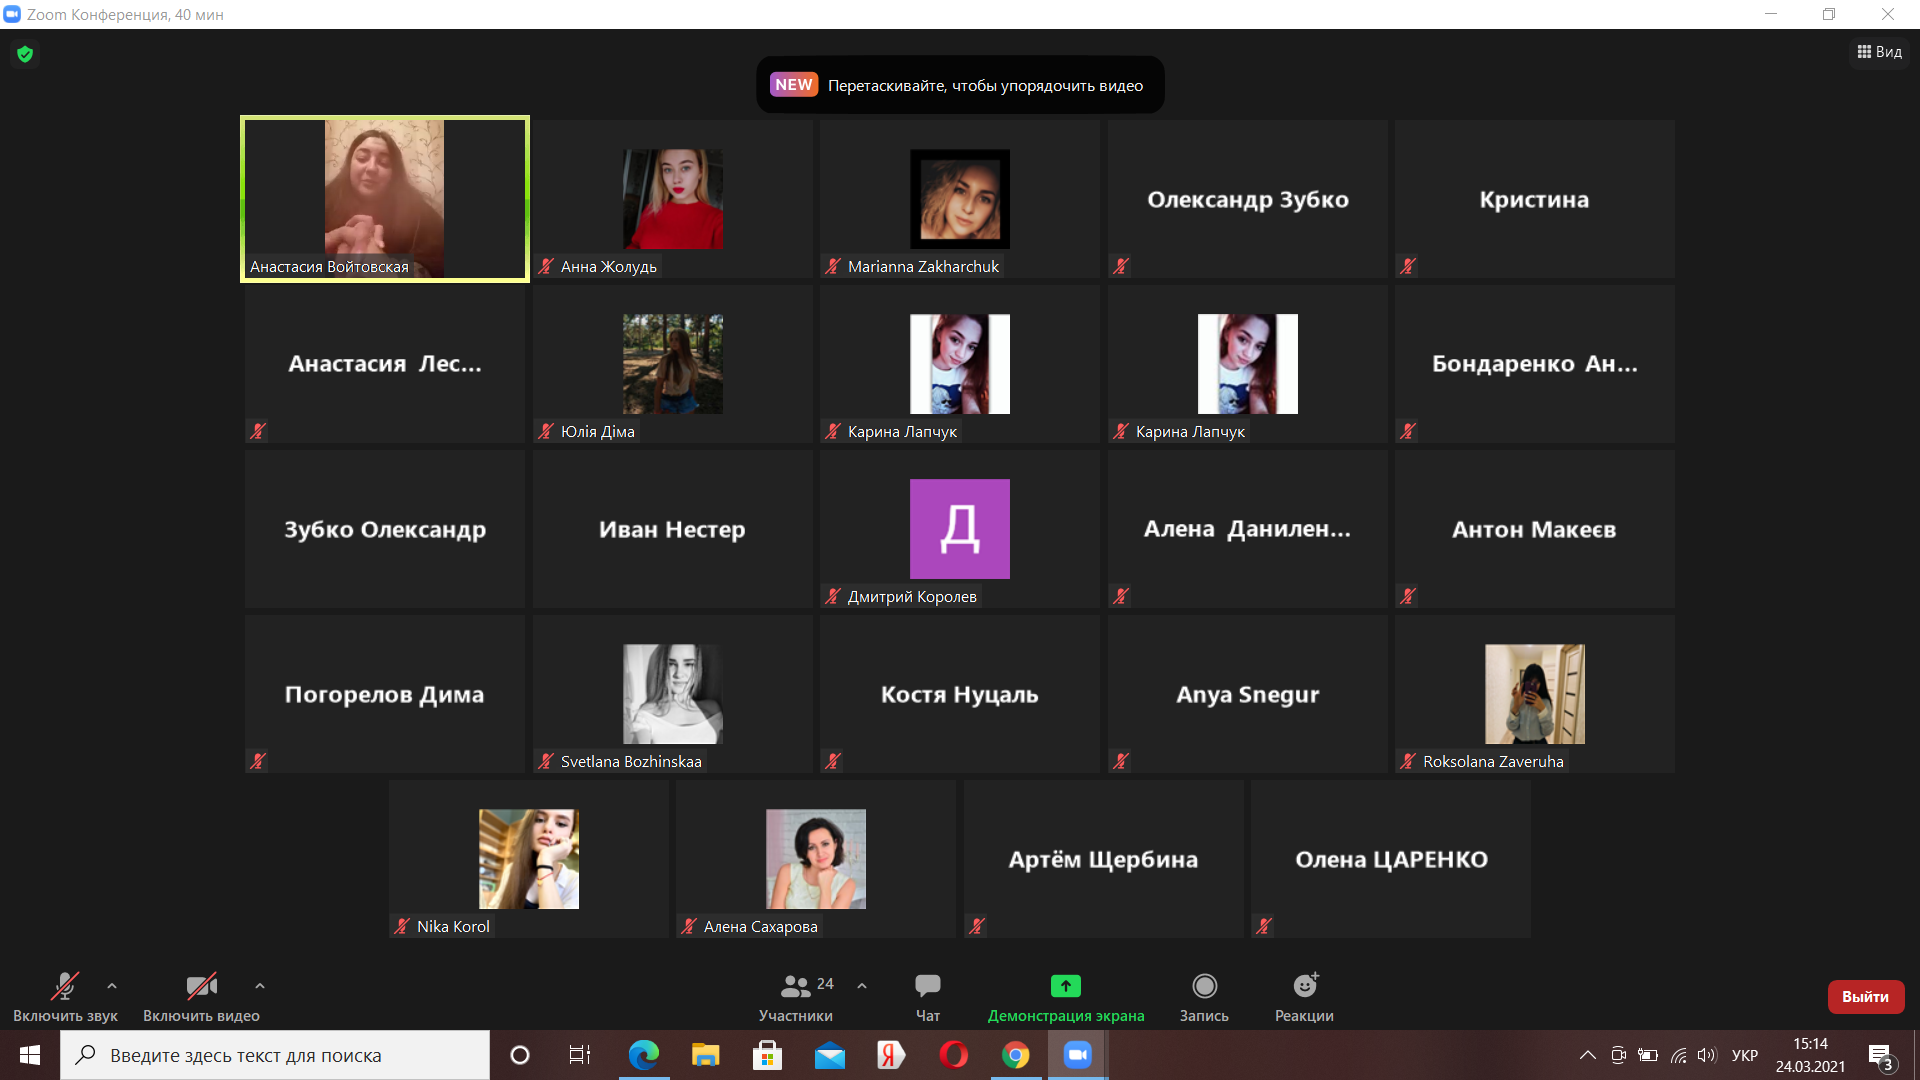Select Анастасия Войтовская's video tile
The height and width of the screenshot is (1080, 1920).
(x=385, y=198)
